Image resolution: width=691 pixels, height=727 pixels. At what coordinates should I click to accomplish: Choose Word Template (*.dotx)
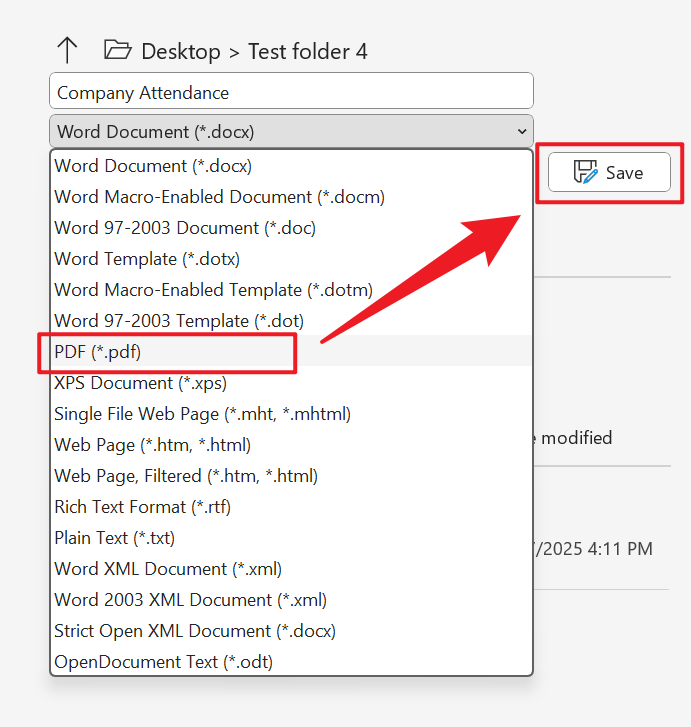(x=291, y=259)
